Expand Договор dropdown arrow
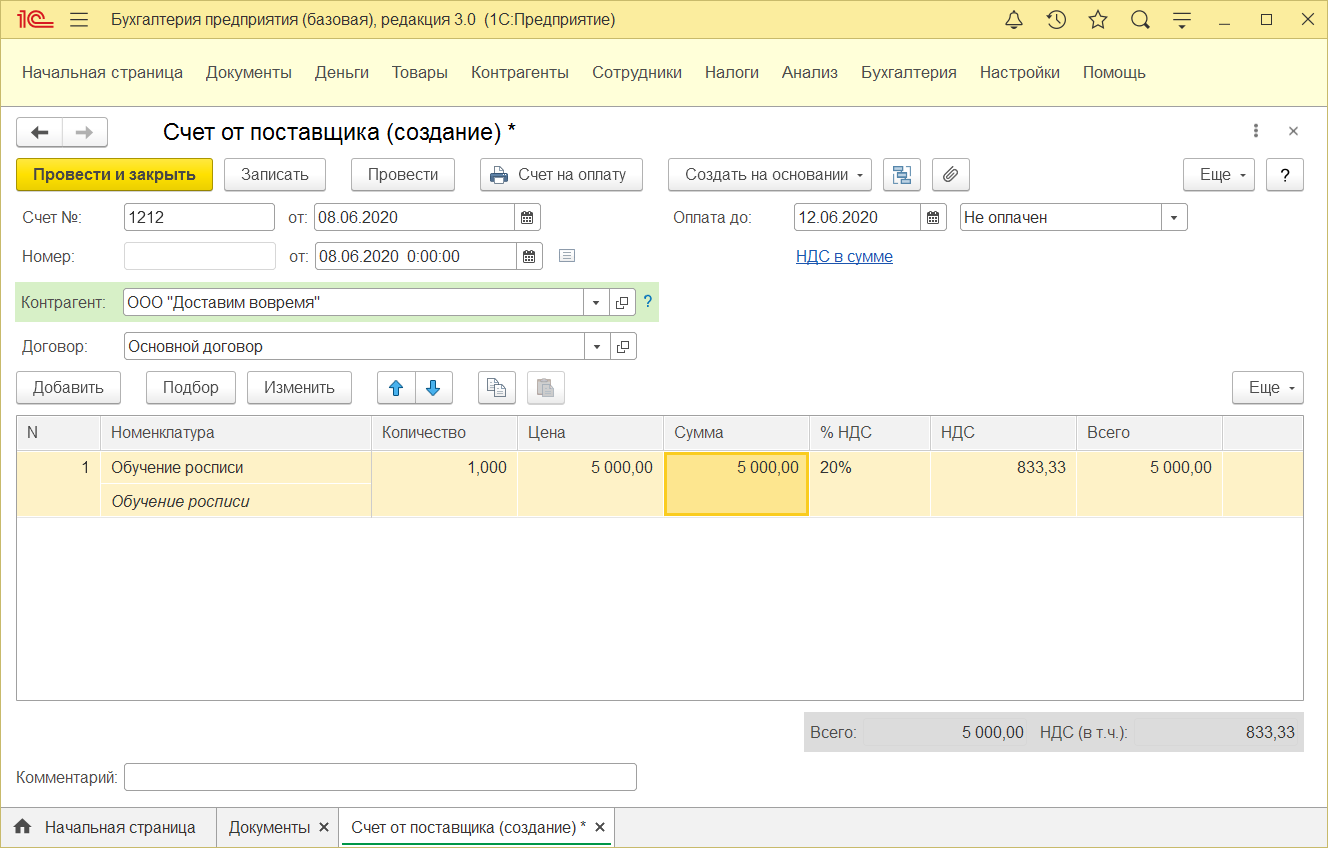 [597, 346]
